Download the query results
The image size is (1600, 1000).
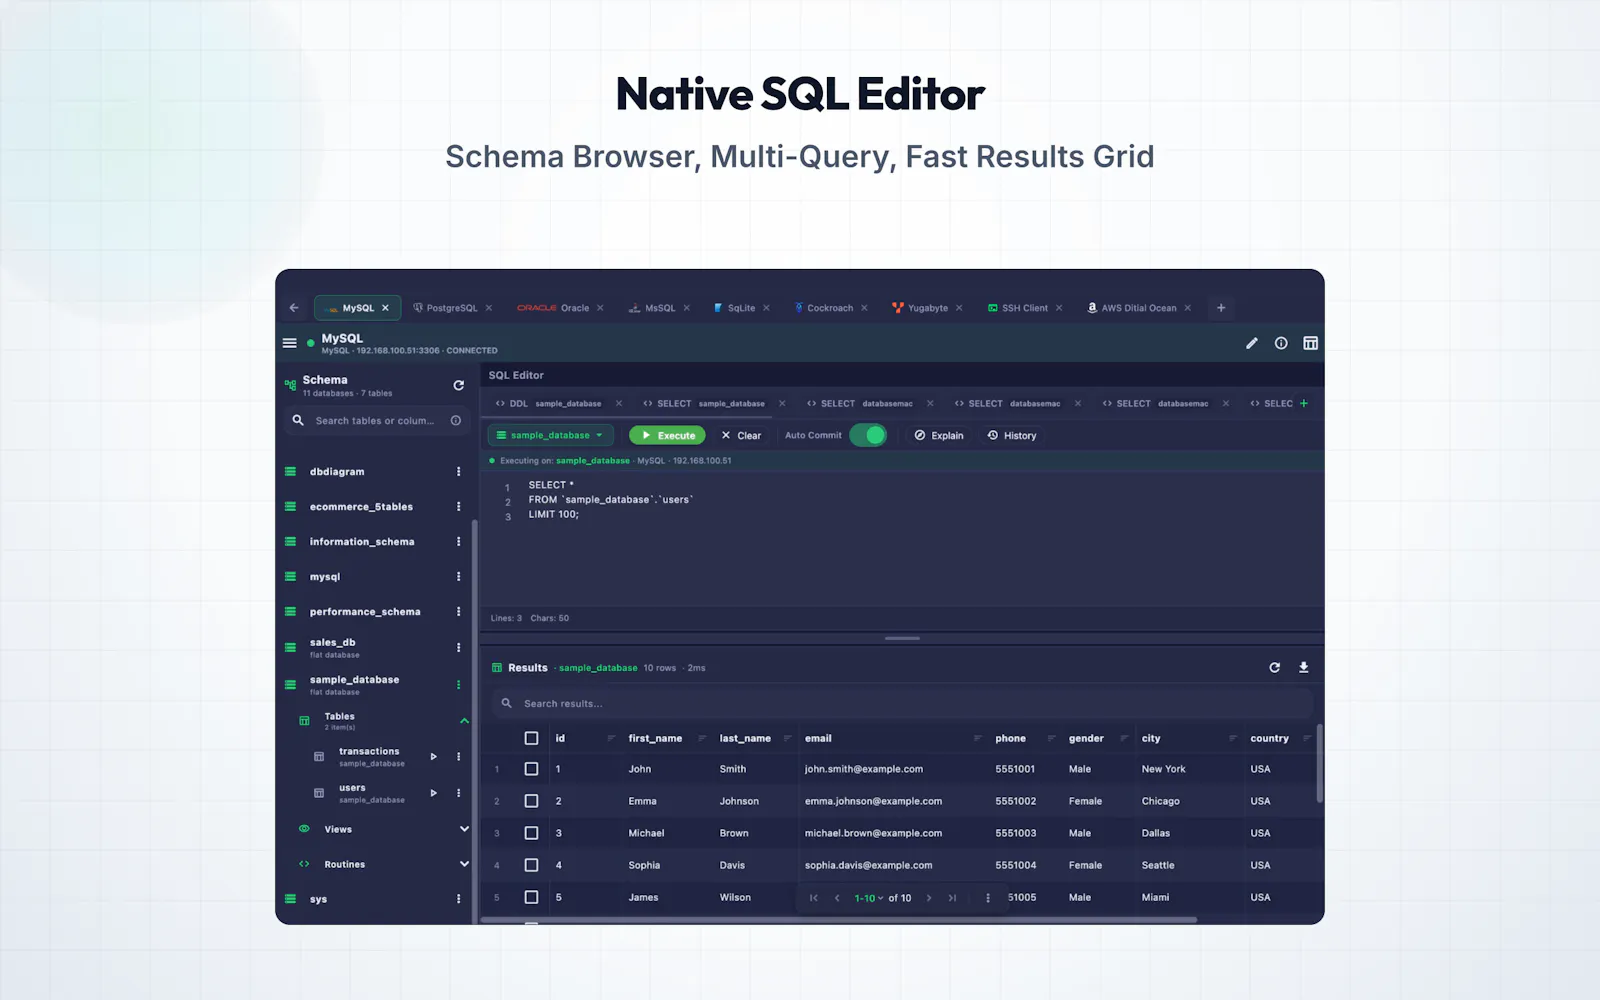[1303, 667]
